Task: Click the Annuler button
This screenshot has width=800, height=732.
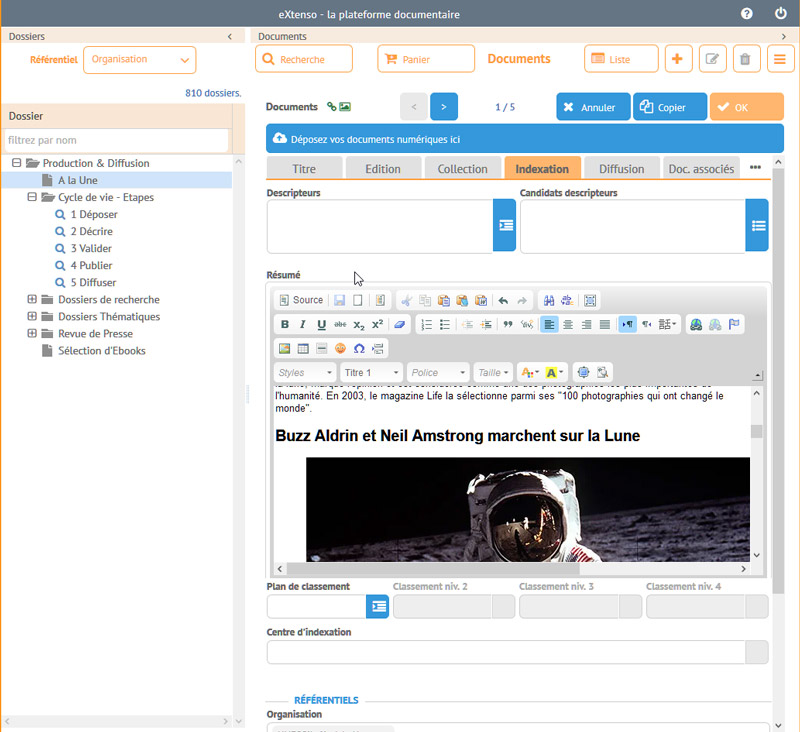Action: click(x=593, y=107)
